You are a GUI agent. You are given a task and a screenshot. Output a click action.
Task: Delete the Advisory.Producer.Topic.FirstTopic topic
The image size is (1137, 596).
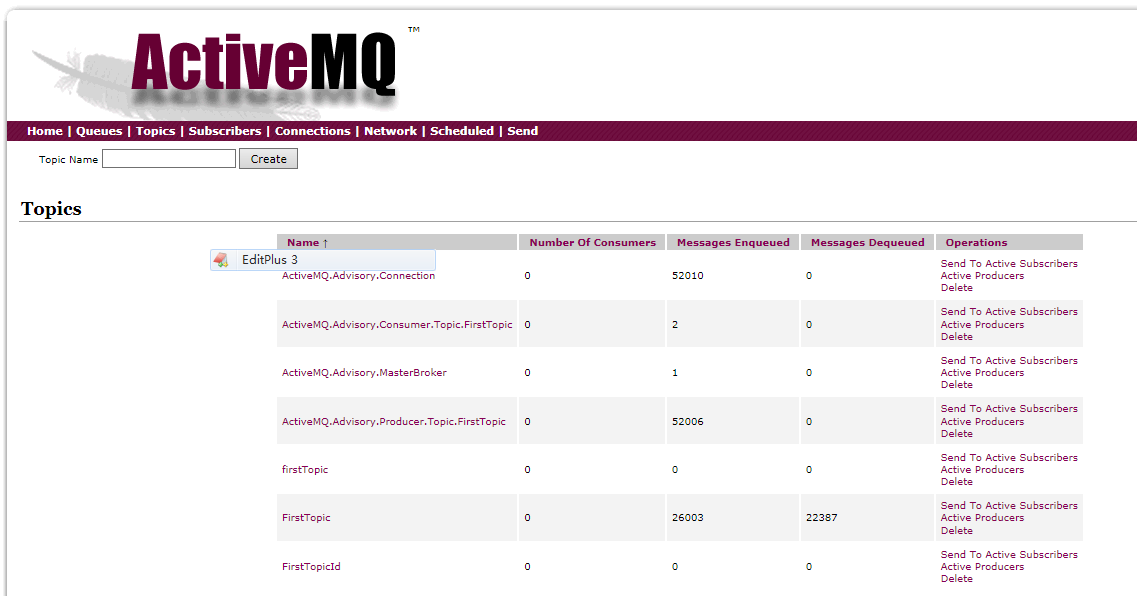(956, 434)
